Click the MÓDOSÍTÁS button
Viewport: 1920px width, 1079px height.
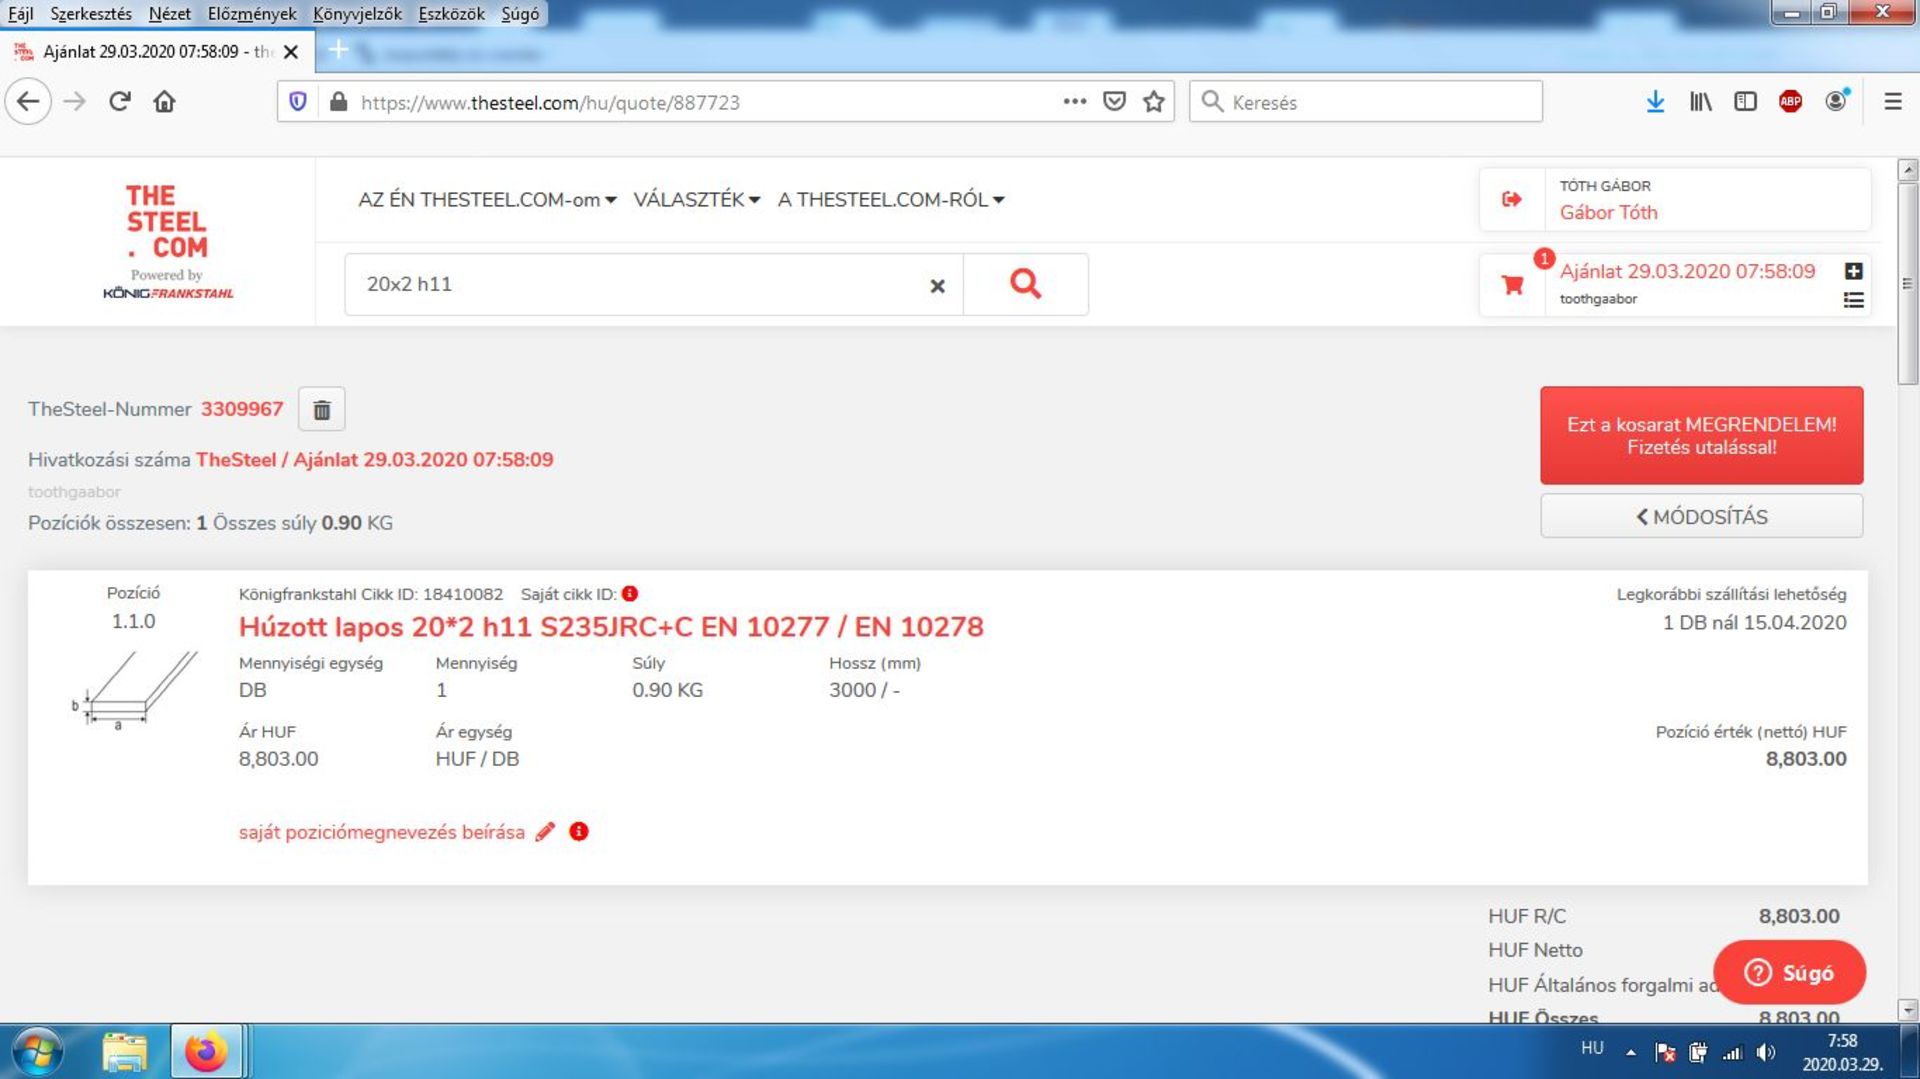coord(1701,517)
